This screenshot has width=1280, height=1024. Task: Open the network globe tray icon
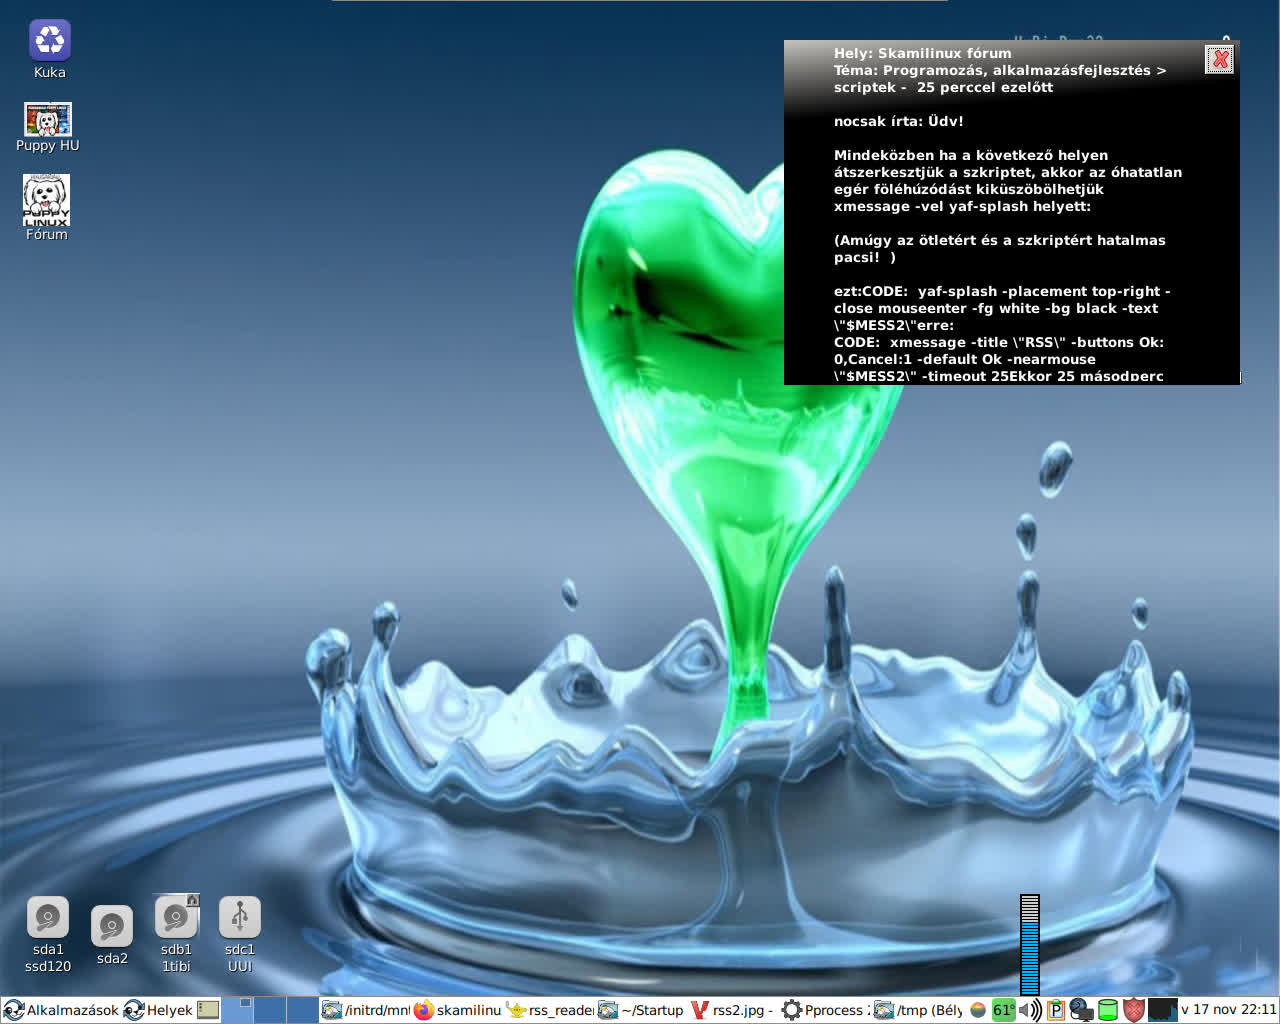click(x=1081, y=1010)
